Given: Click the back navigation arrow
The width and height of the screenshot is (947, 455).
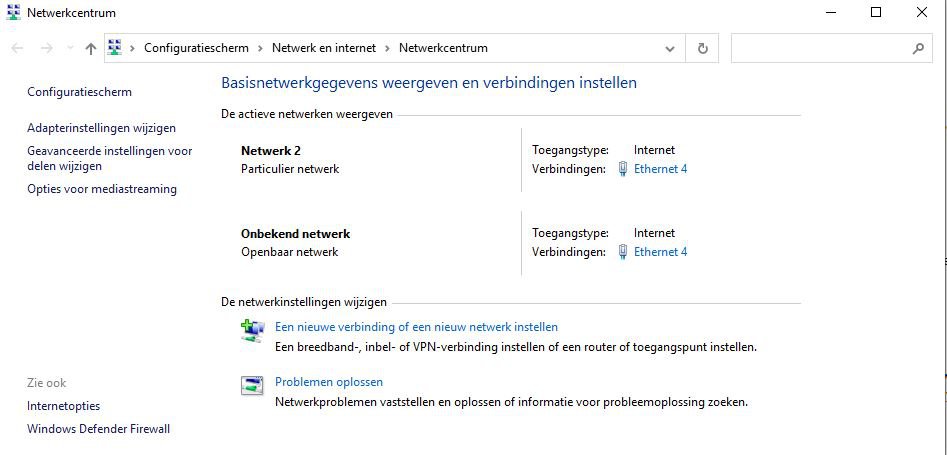Looking at the screenshot, I should [x=17, y=48].
